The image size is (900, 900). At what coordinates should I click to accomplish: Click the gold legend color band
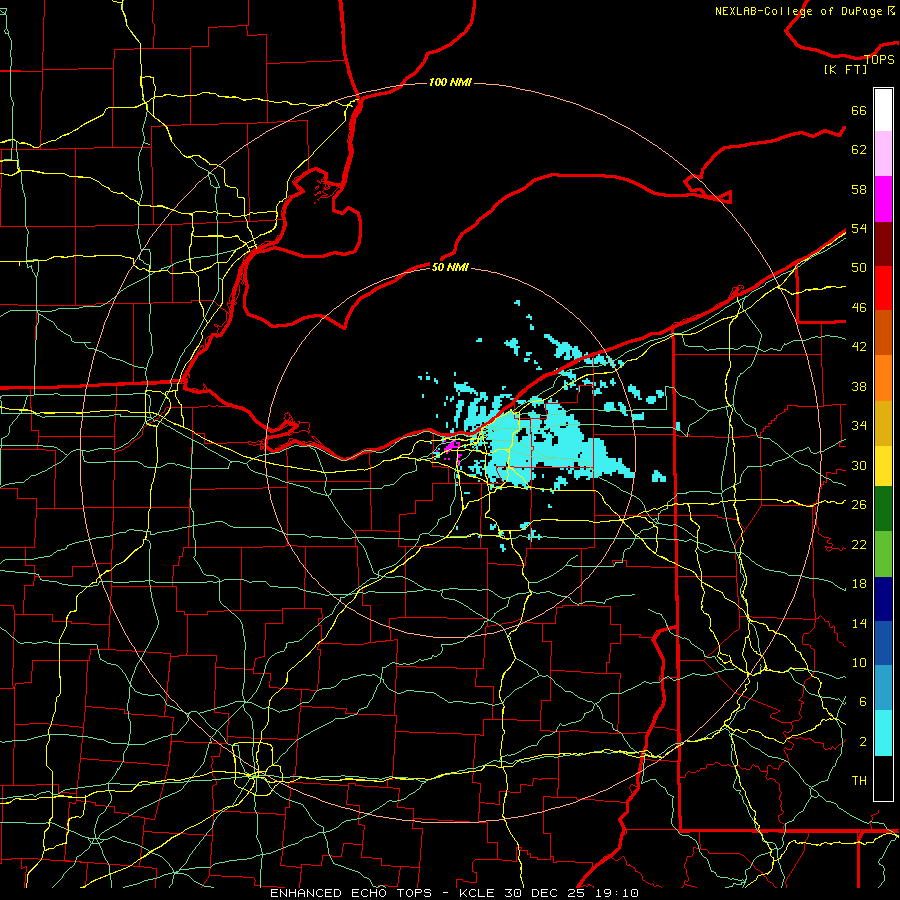click(x=883, y=423)
